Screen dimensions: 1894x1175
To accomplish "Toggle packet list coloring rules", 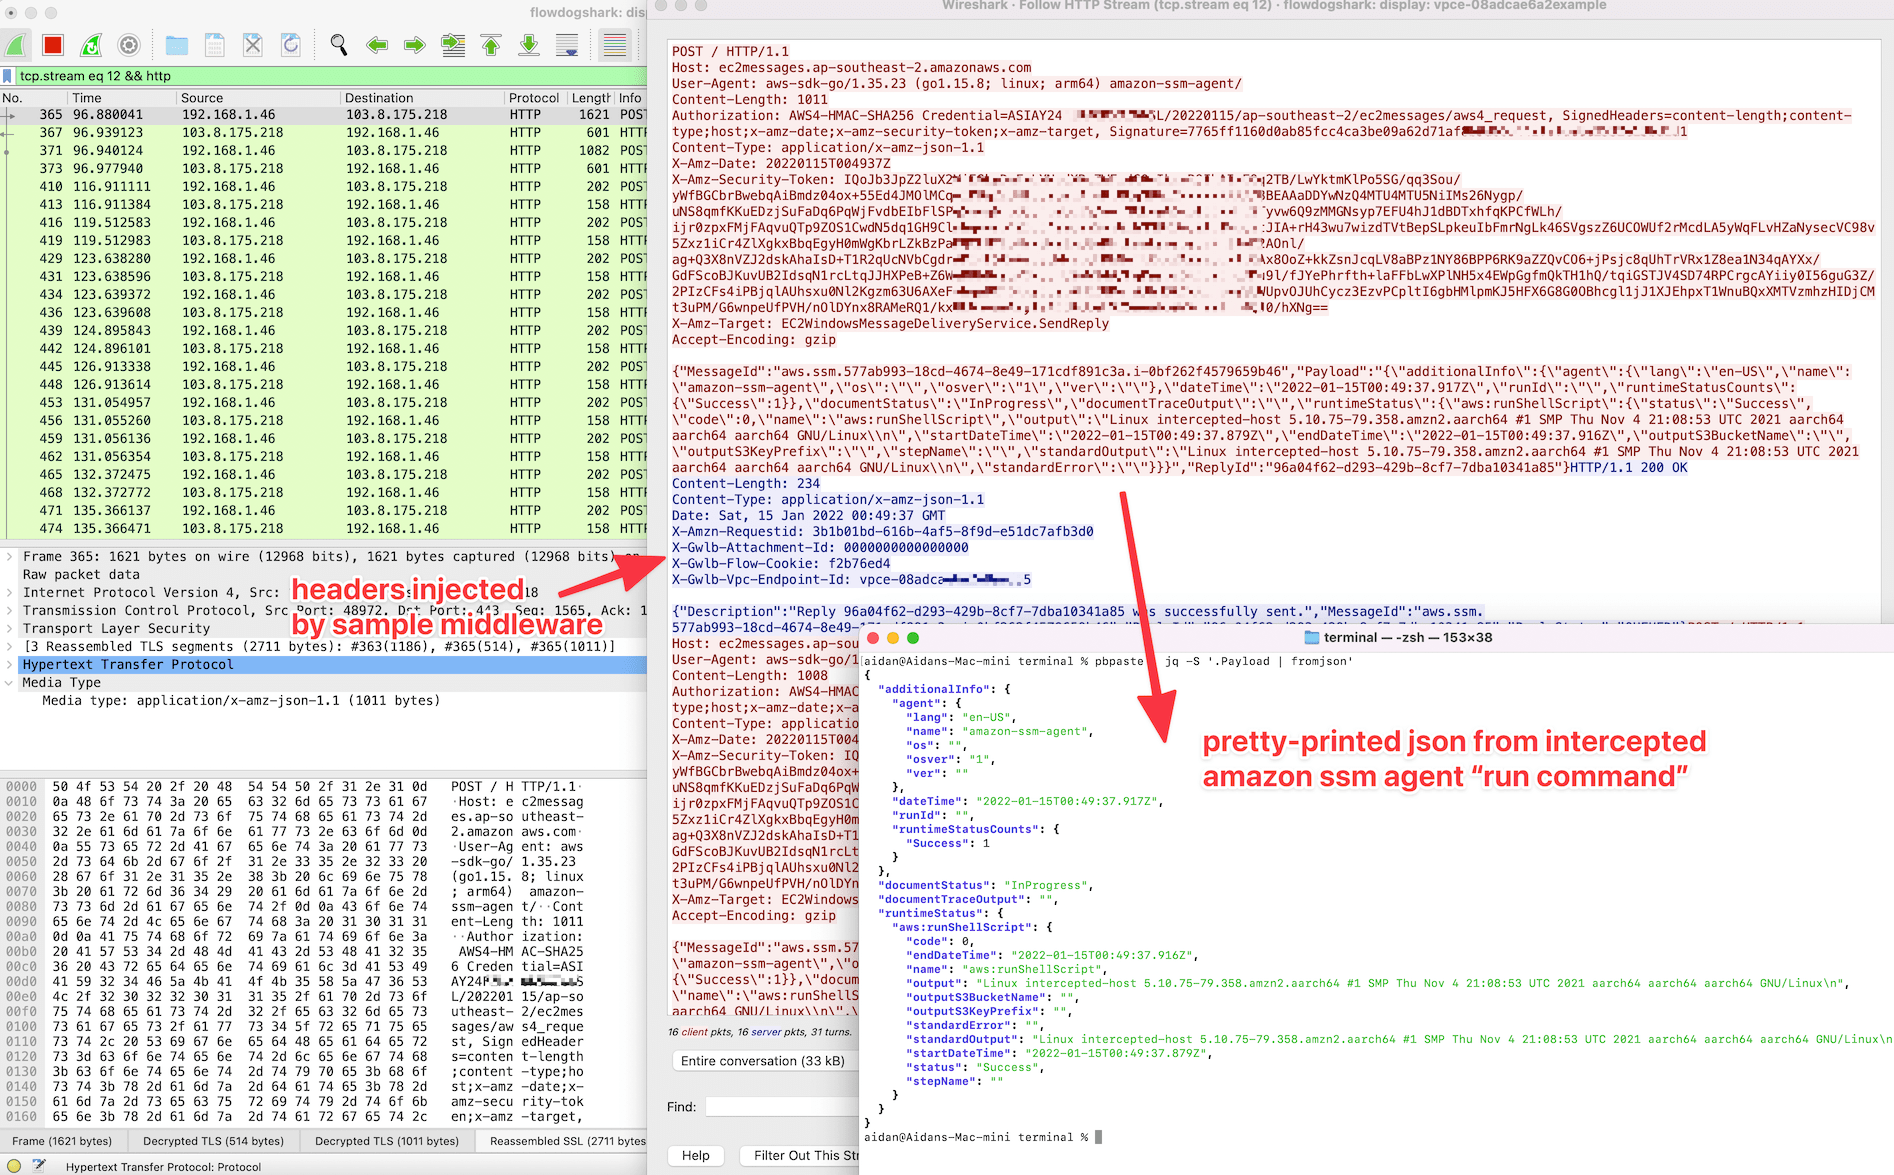I will pyautogui.click(x=615, y=45).
